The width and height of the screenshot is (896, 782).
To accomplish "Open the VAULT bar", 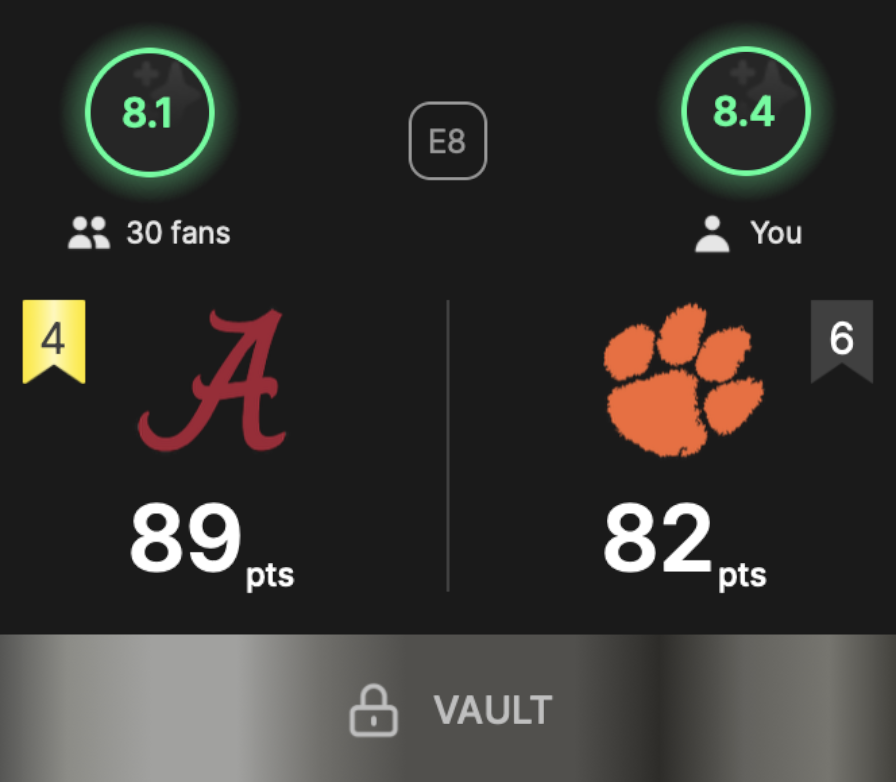I will (x=448, y=708).
